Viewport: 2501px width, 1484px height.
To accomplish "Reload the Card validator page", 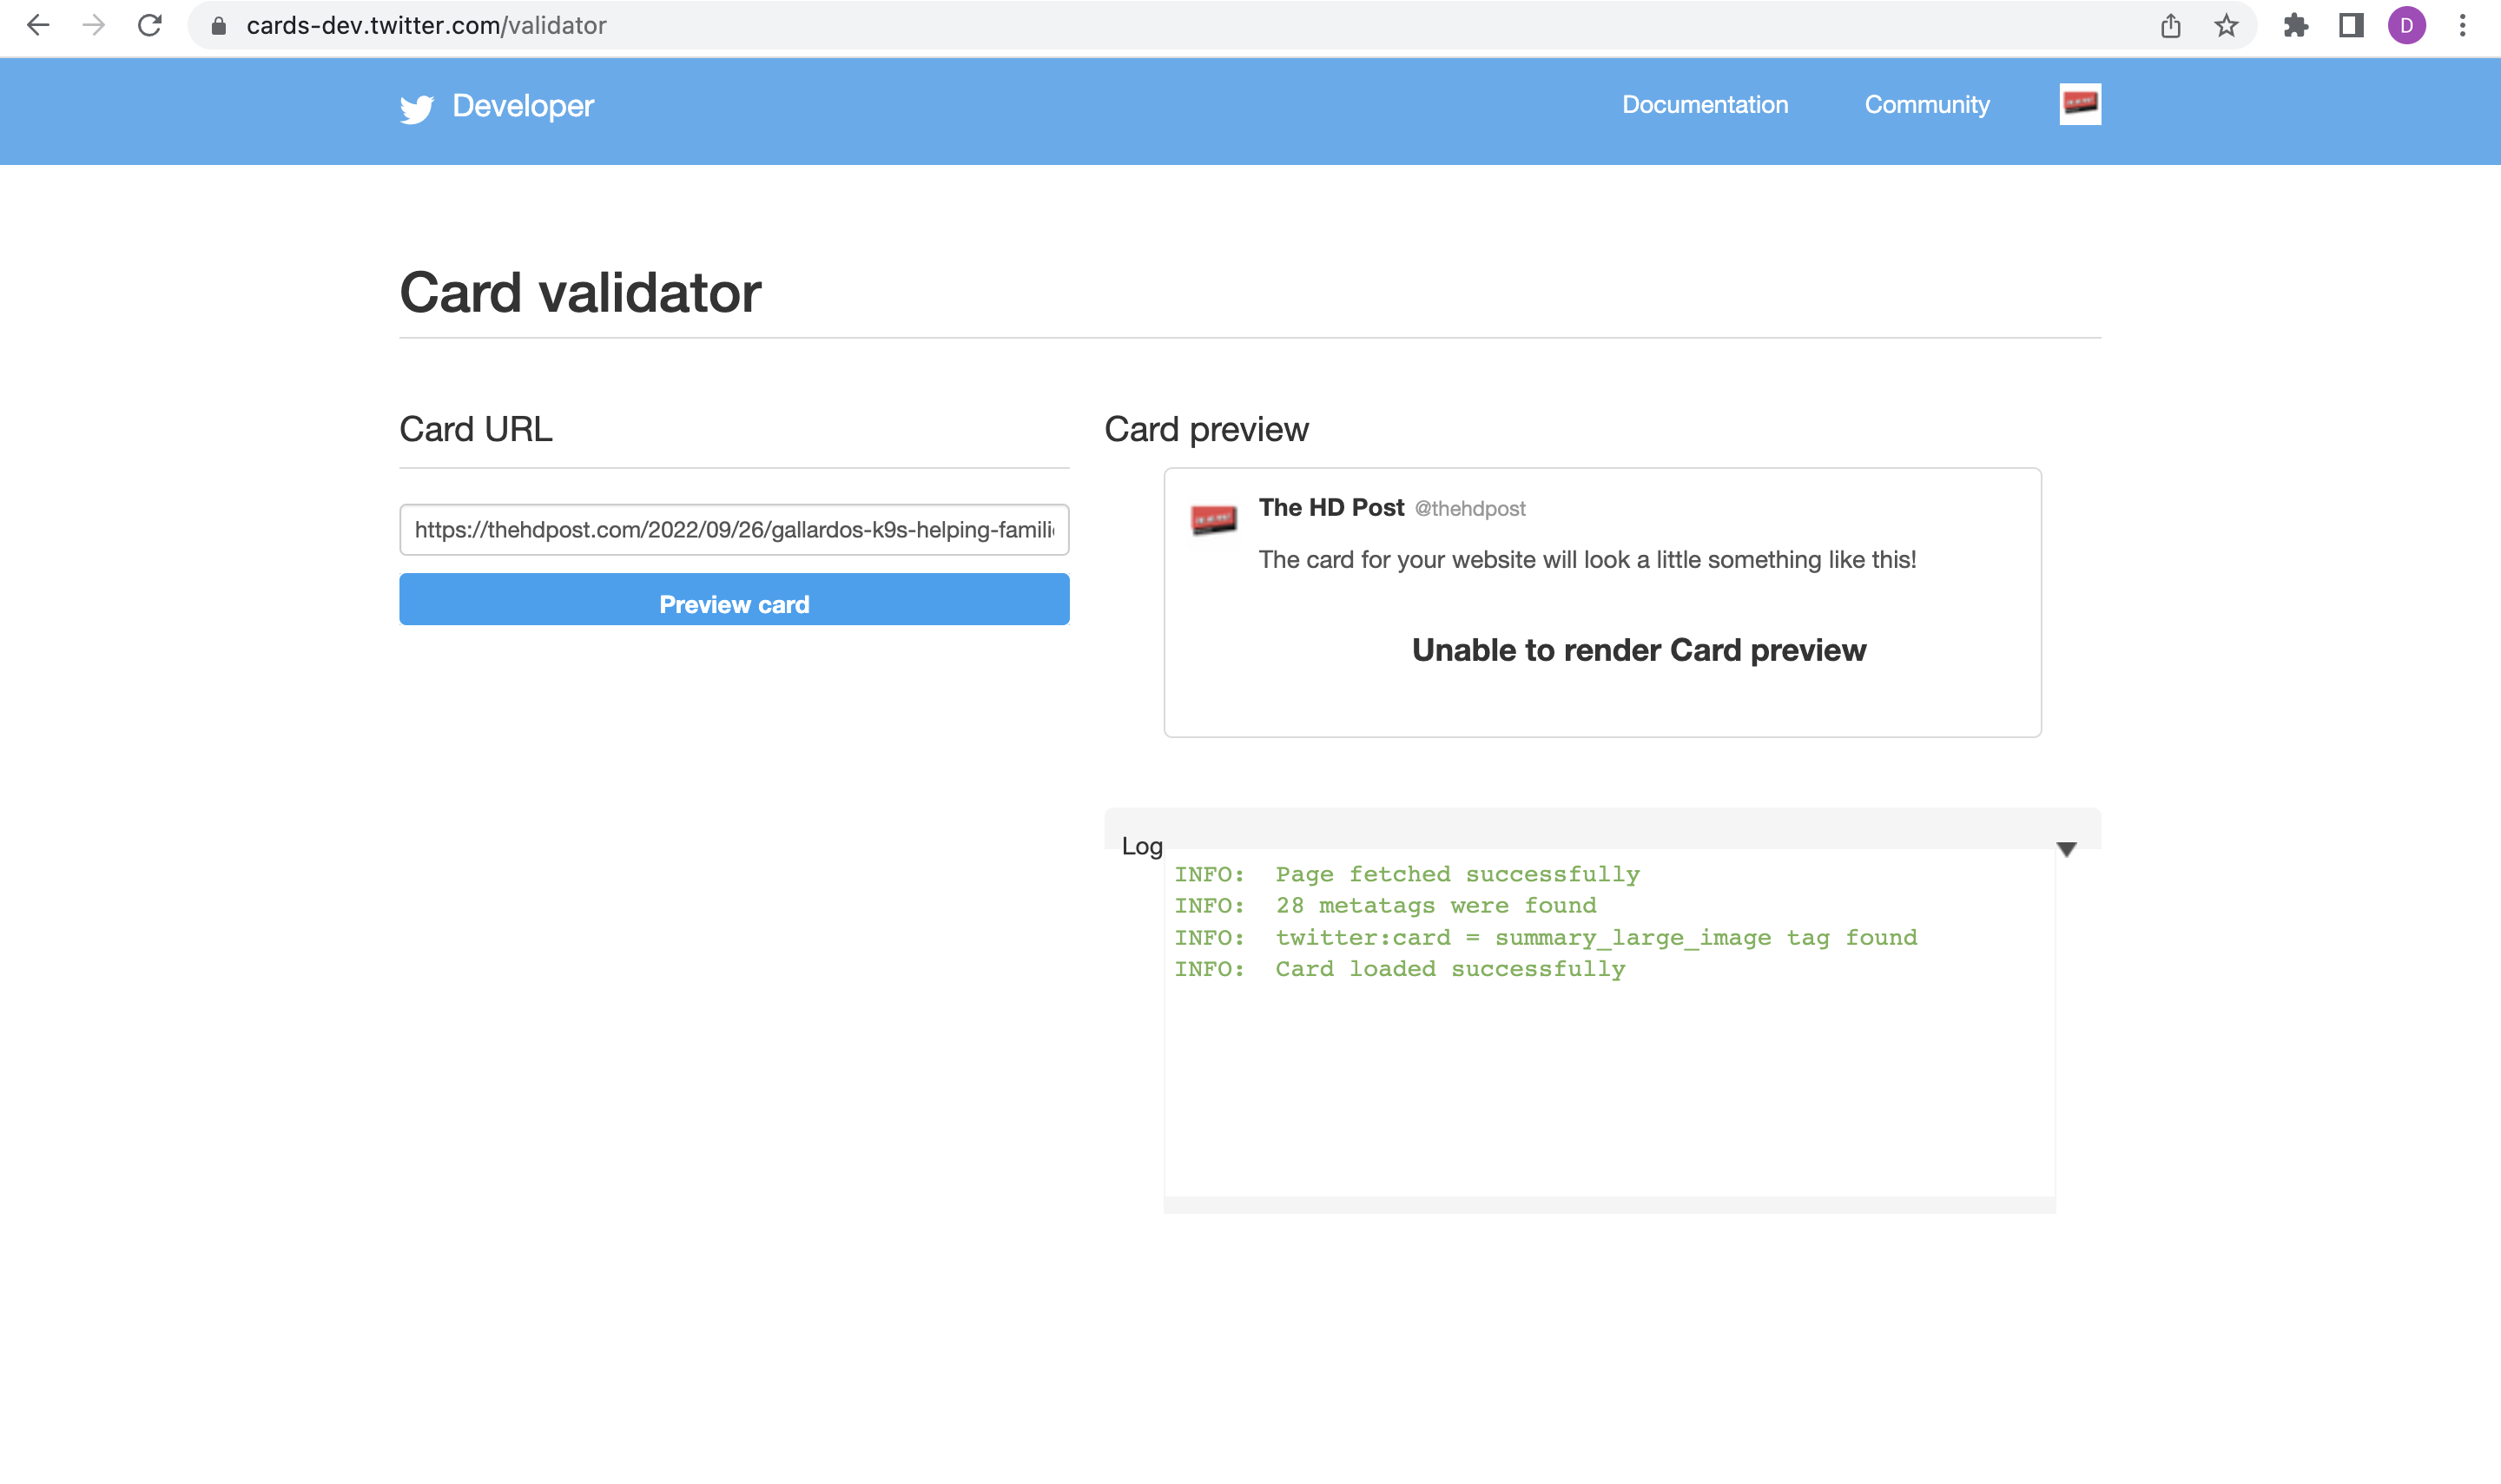I will 150,26.
